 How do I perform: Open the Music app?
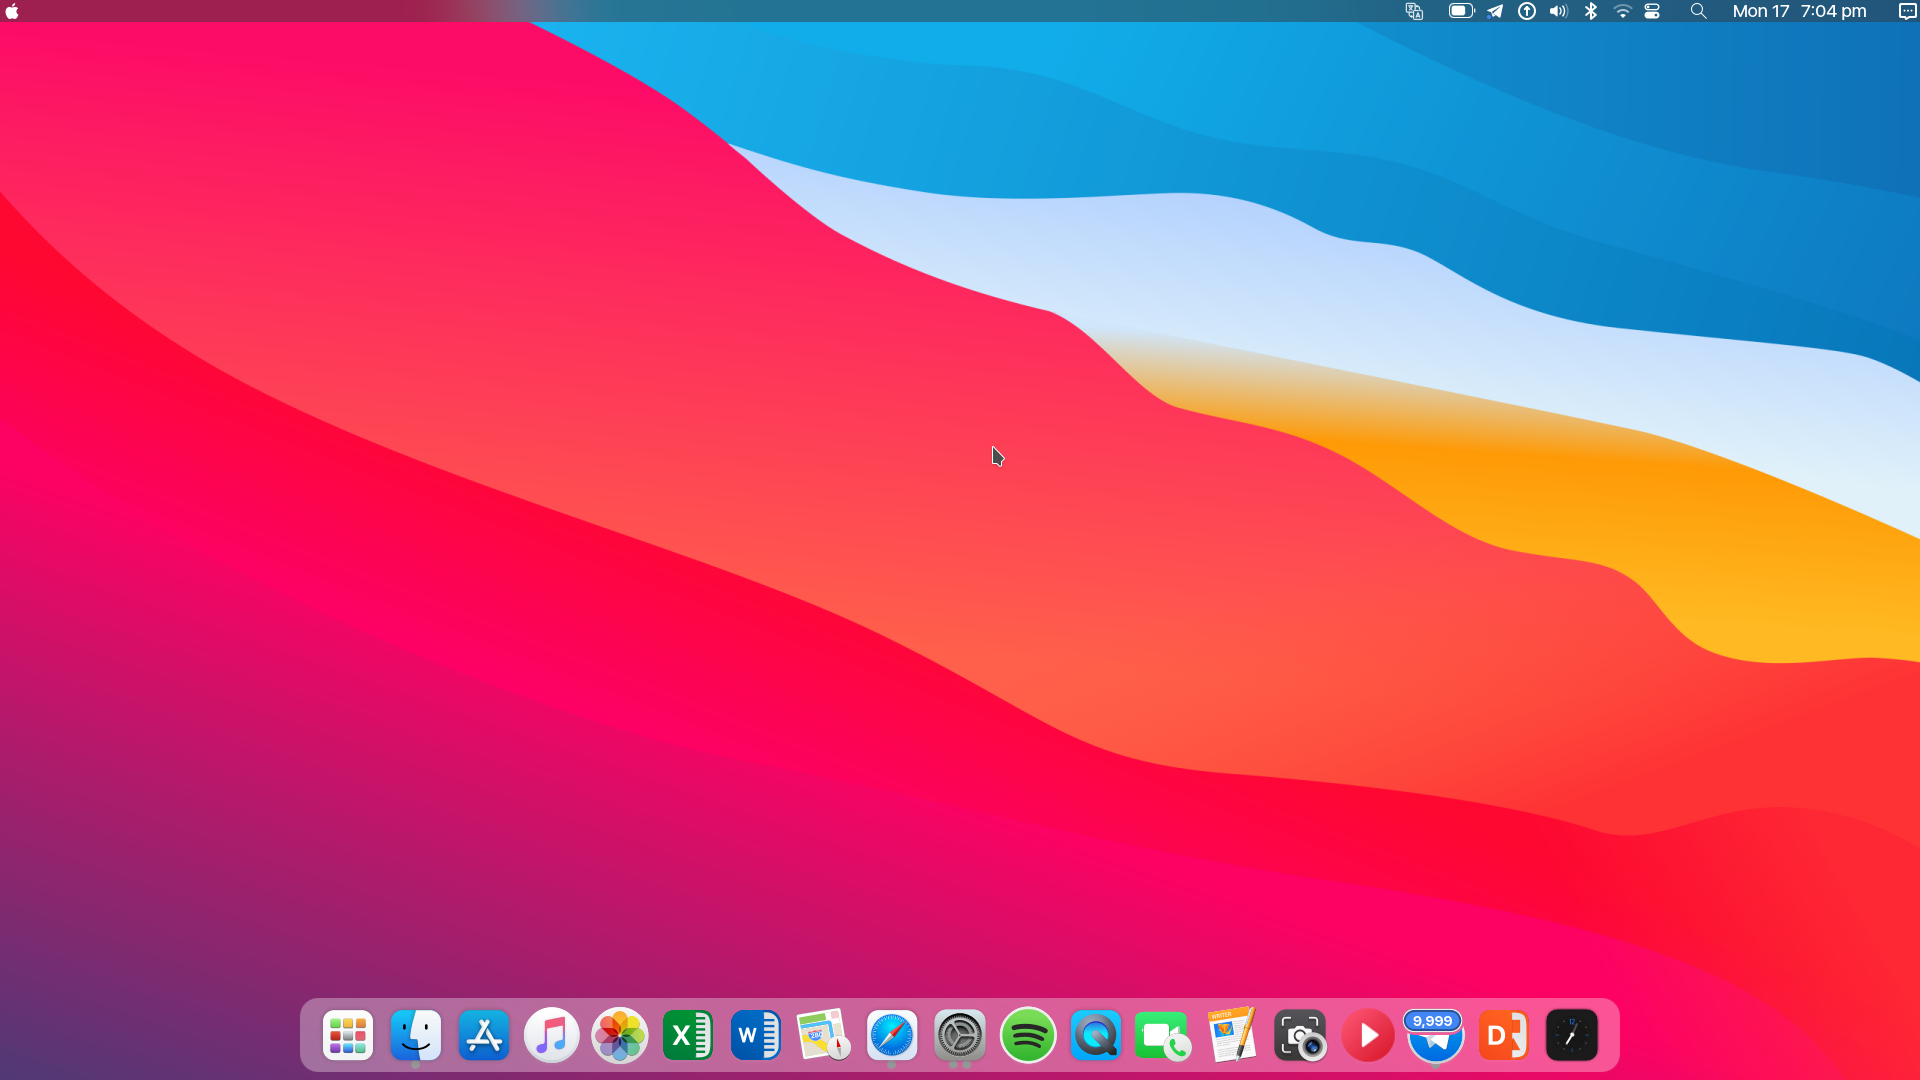552,1035
